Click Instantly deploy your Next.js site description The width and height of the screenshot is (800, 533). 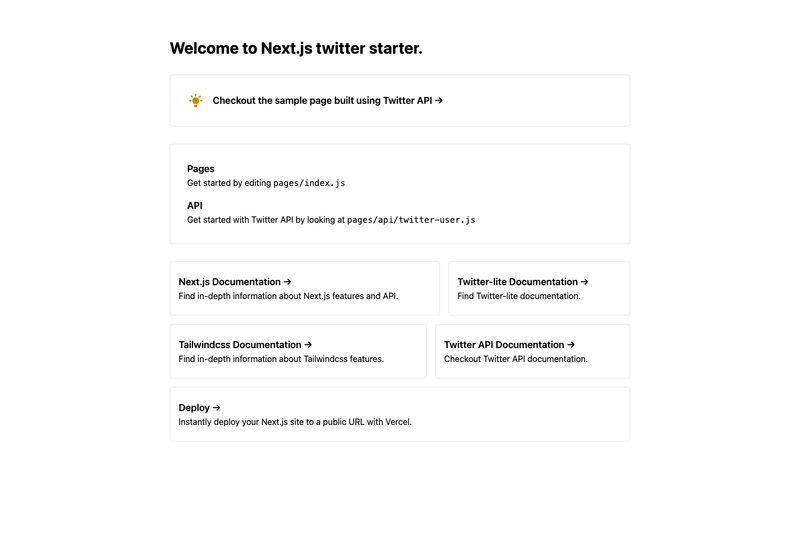295,422
